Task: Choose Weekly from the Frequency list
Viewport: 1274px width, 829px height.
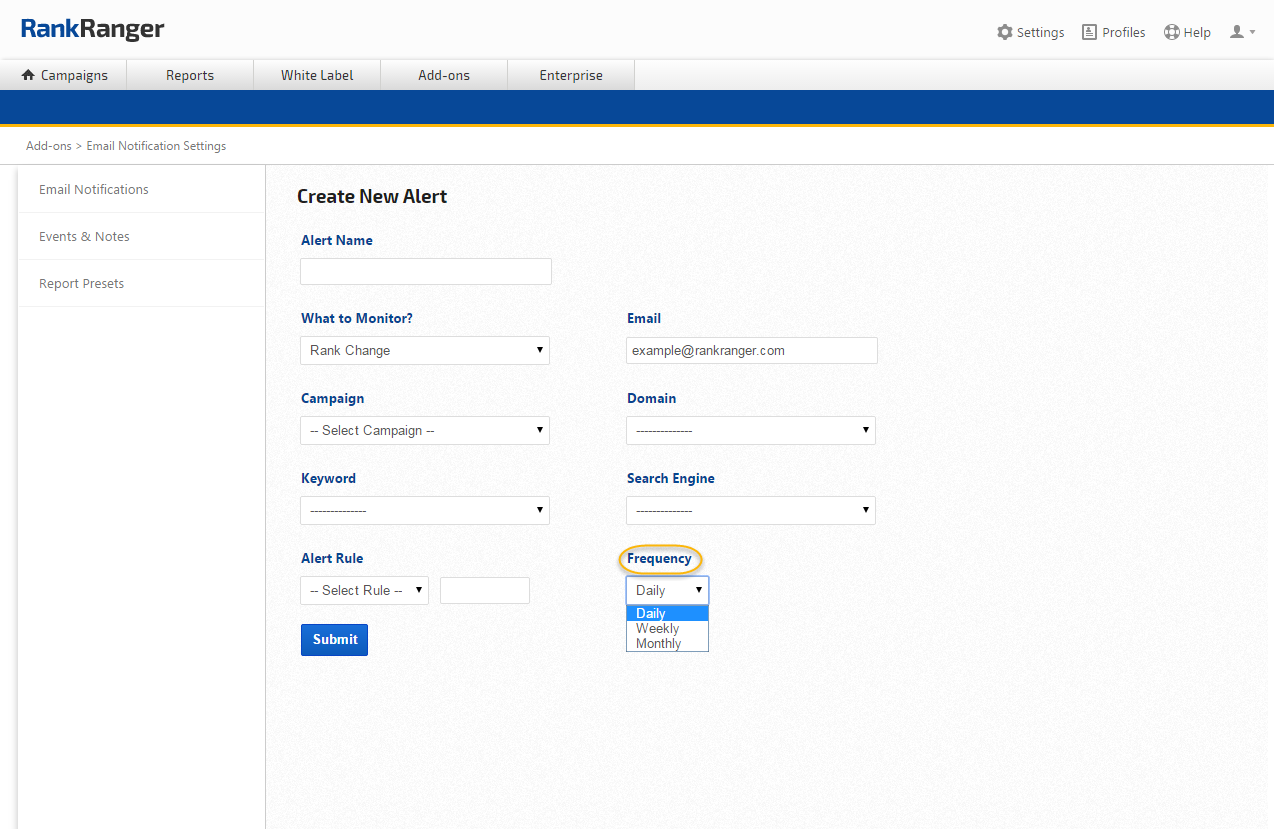Action: pyautogui.click(x=658, y=629)
